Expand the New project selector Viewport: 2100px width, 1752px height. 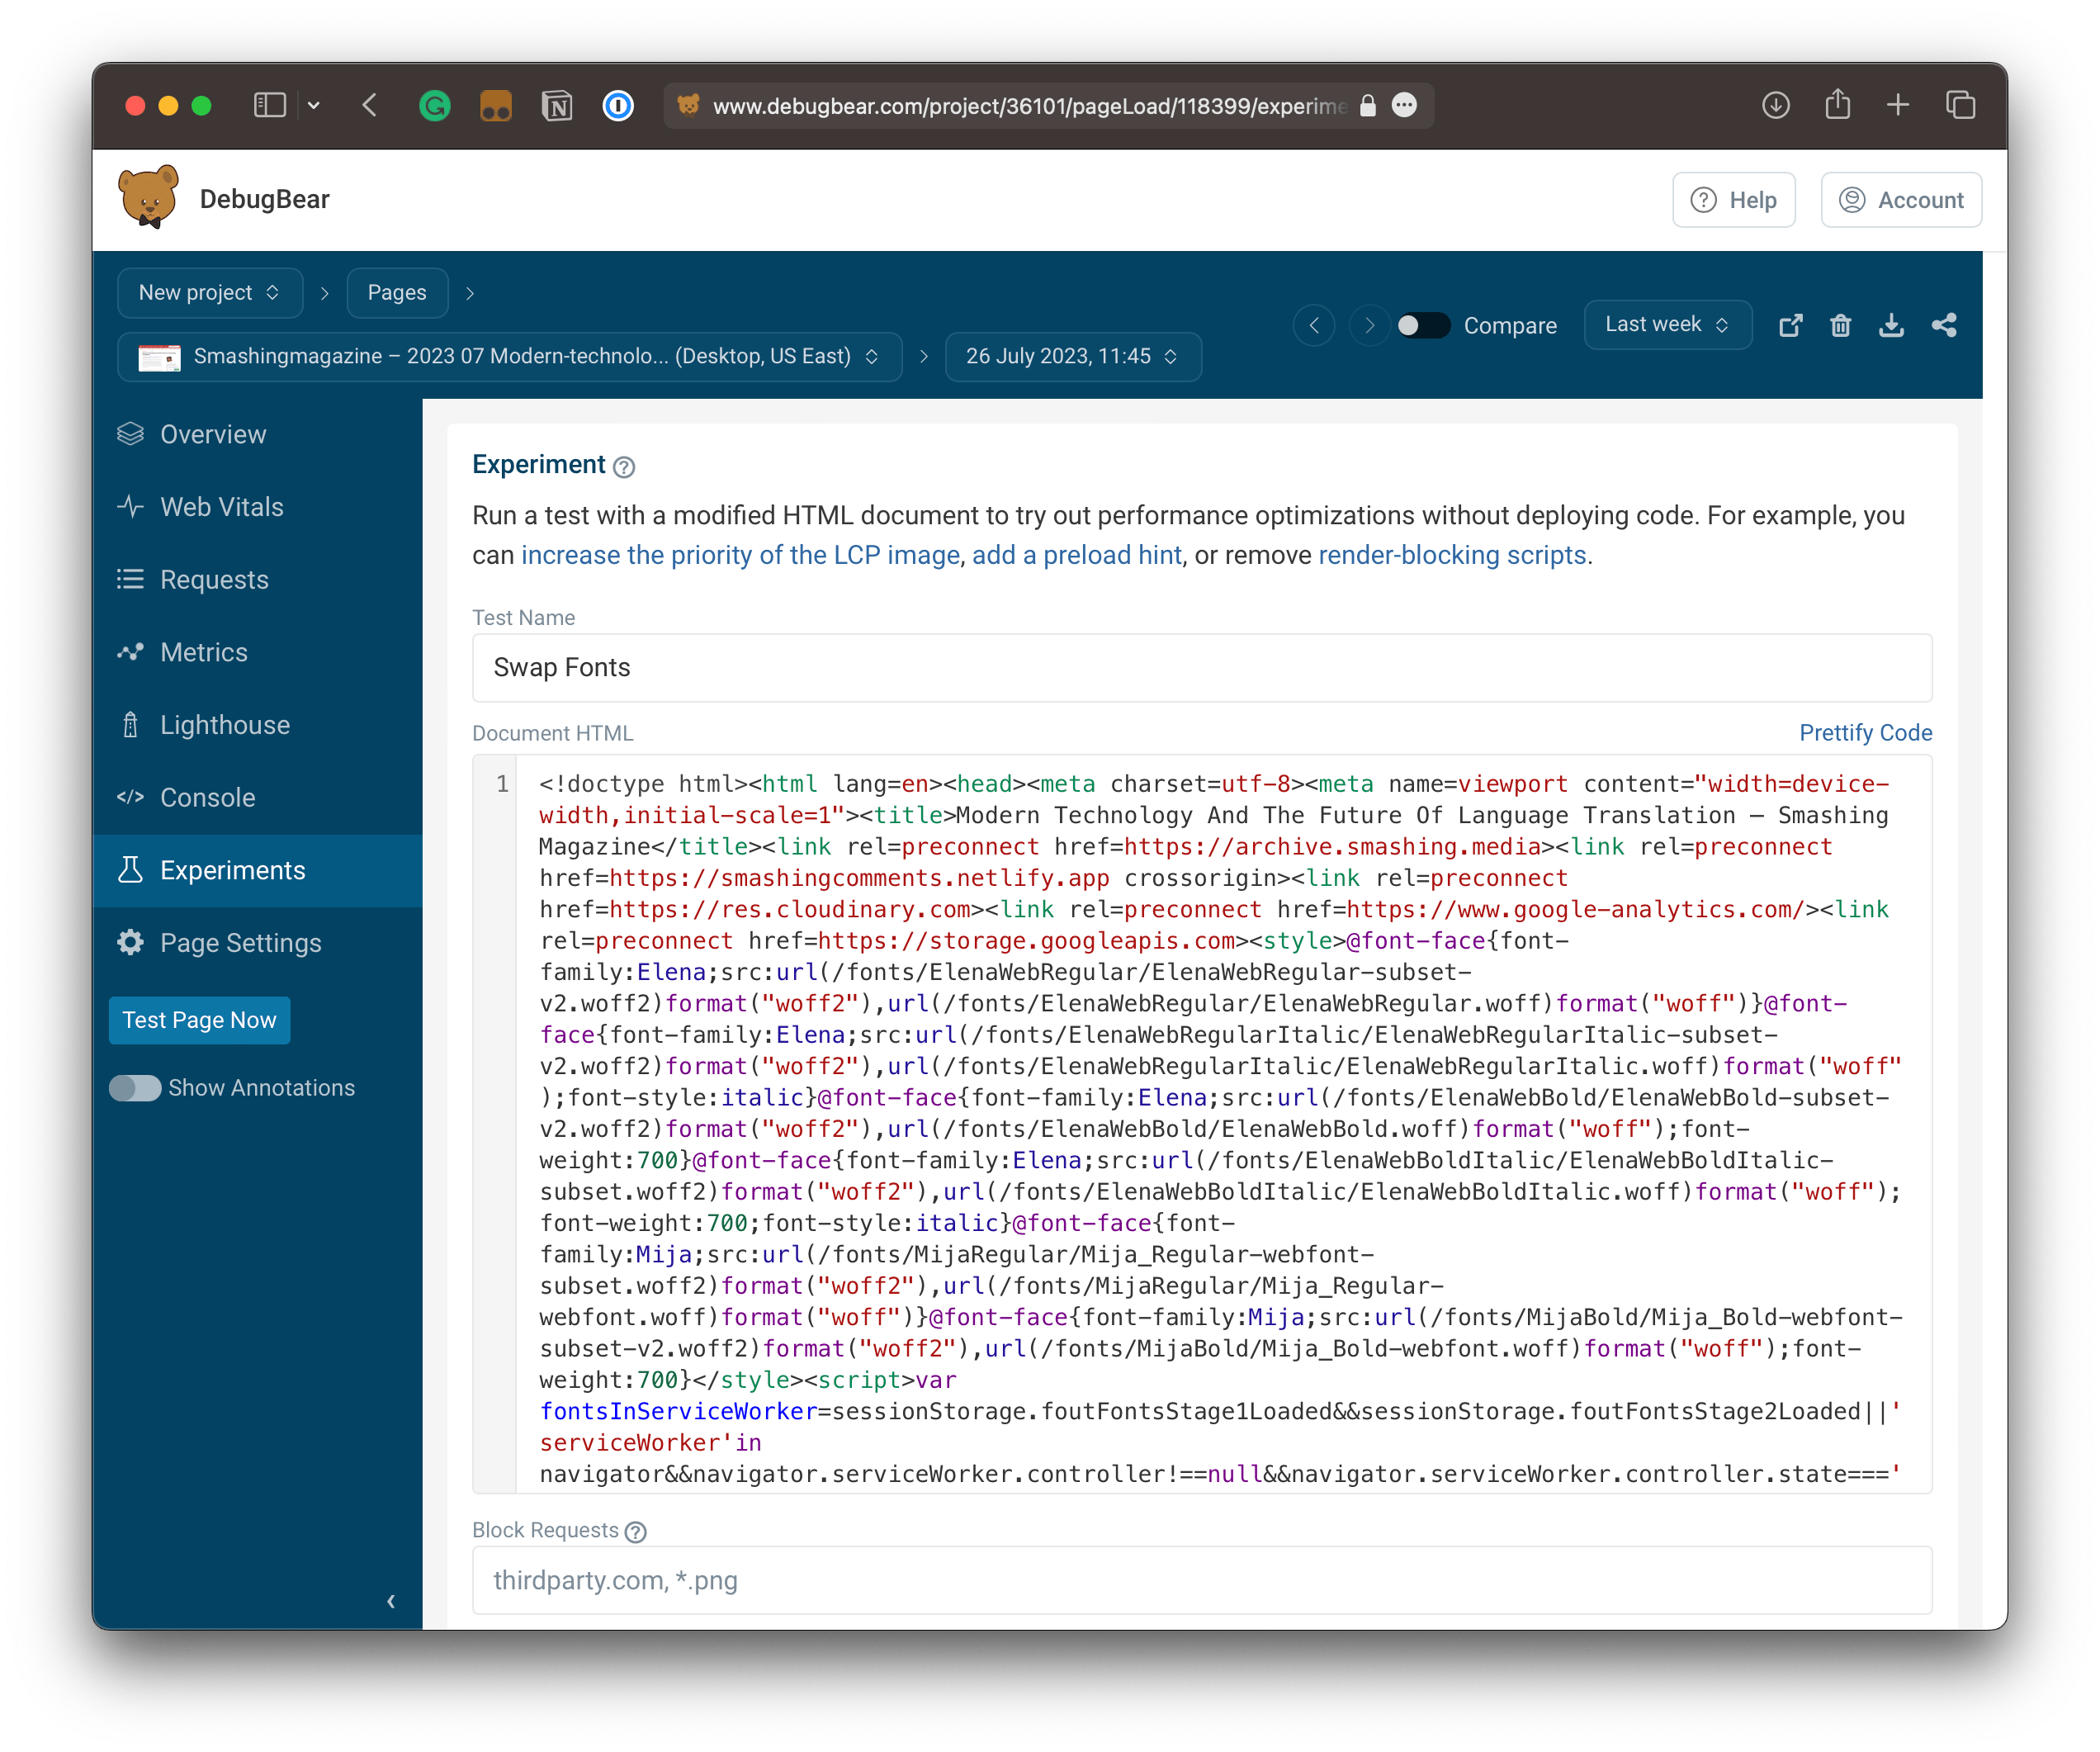coord(209,292)
